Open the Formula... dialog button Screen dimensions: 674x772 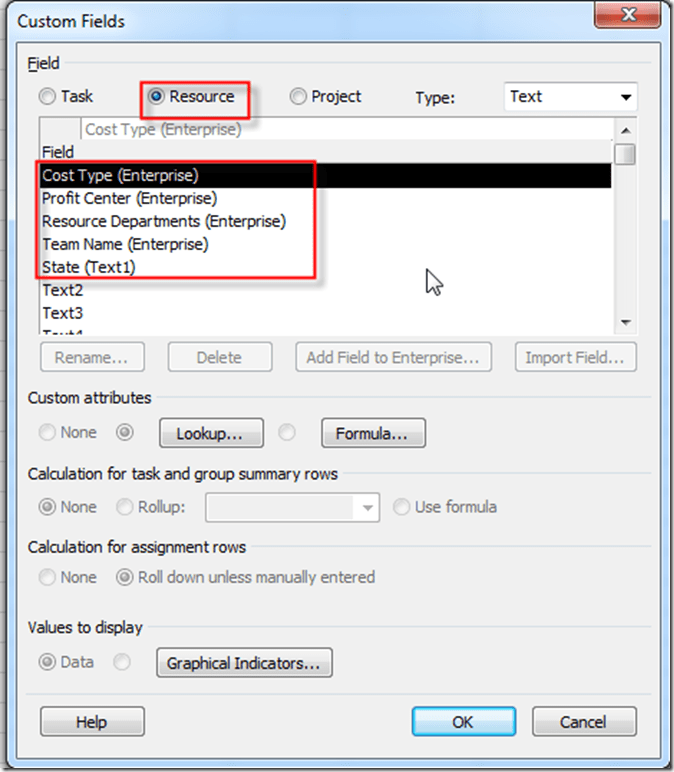[x=372, y=434]
